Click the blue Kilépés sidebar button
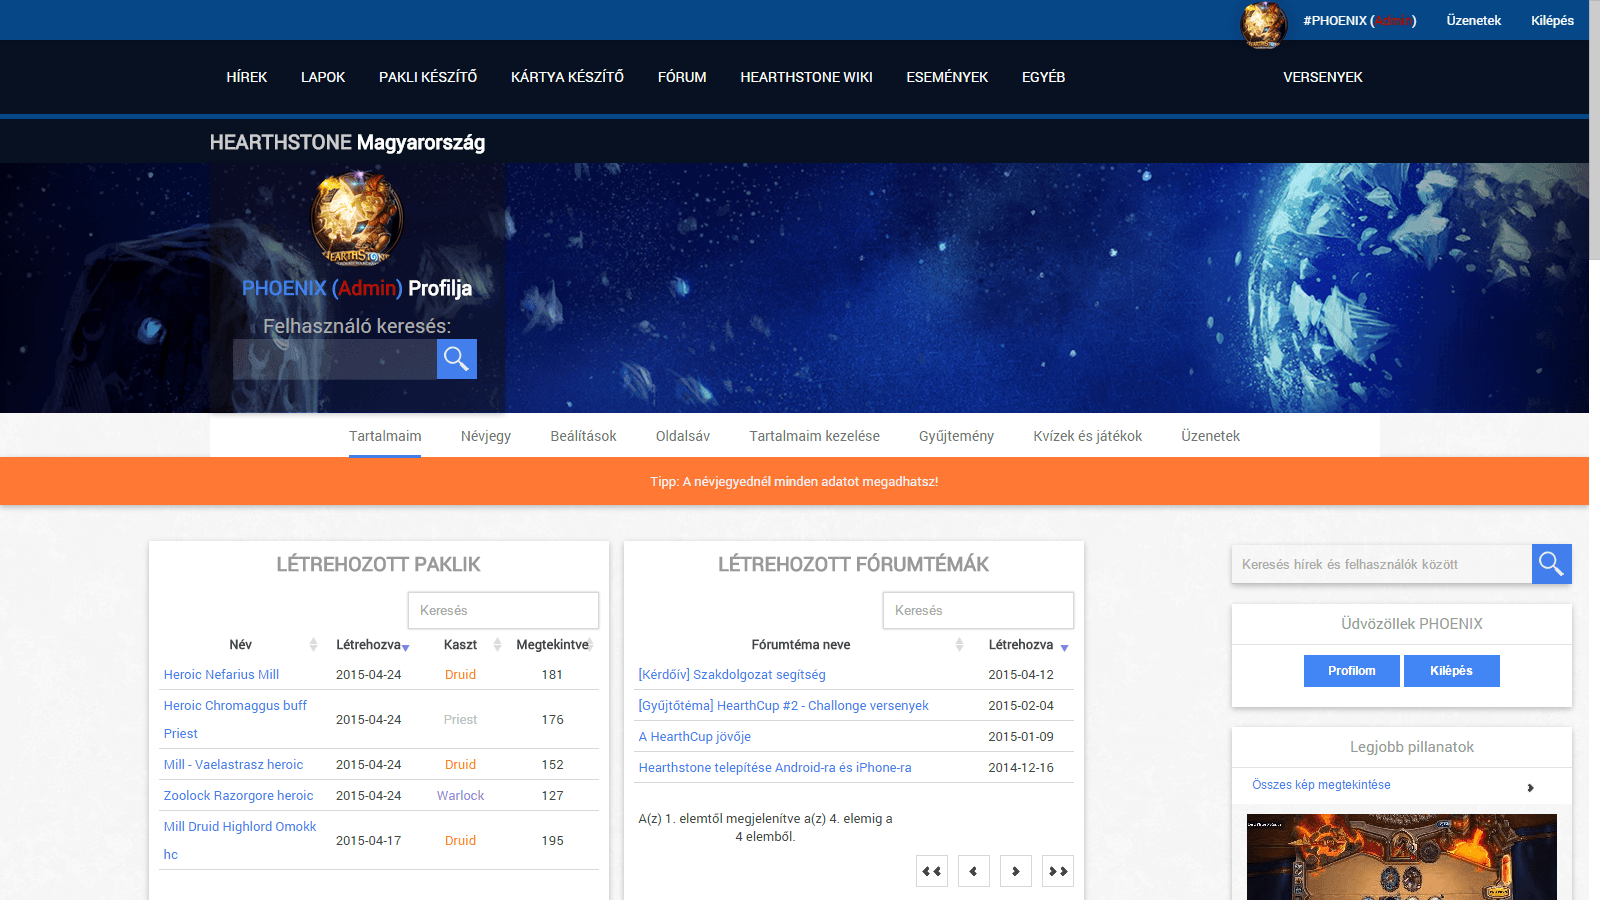Viewport: 1600px width, 900px height. (x=1452, y=671)
